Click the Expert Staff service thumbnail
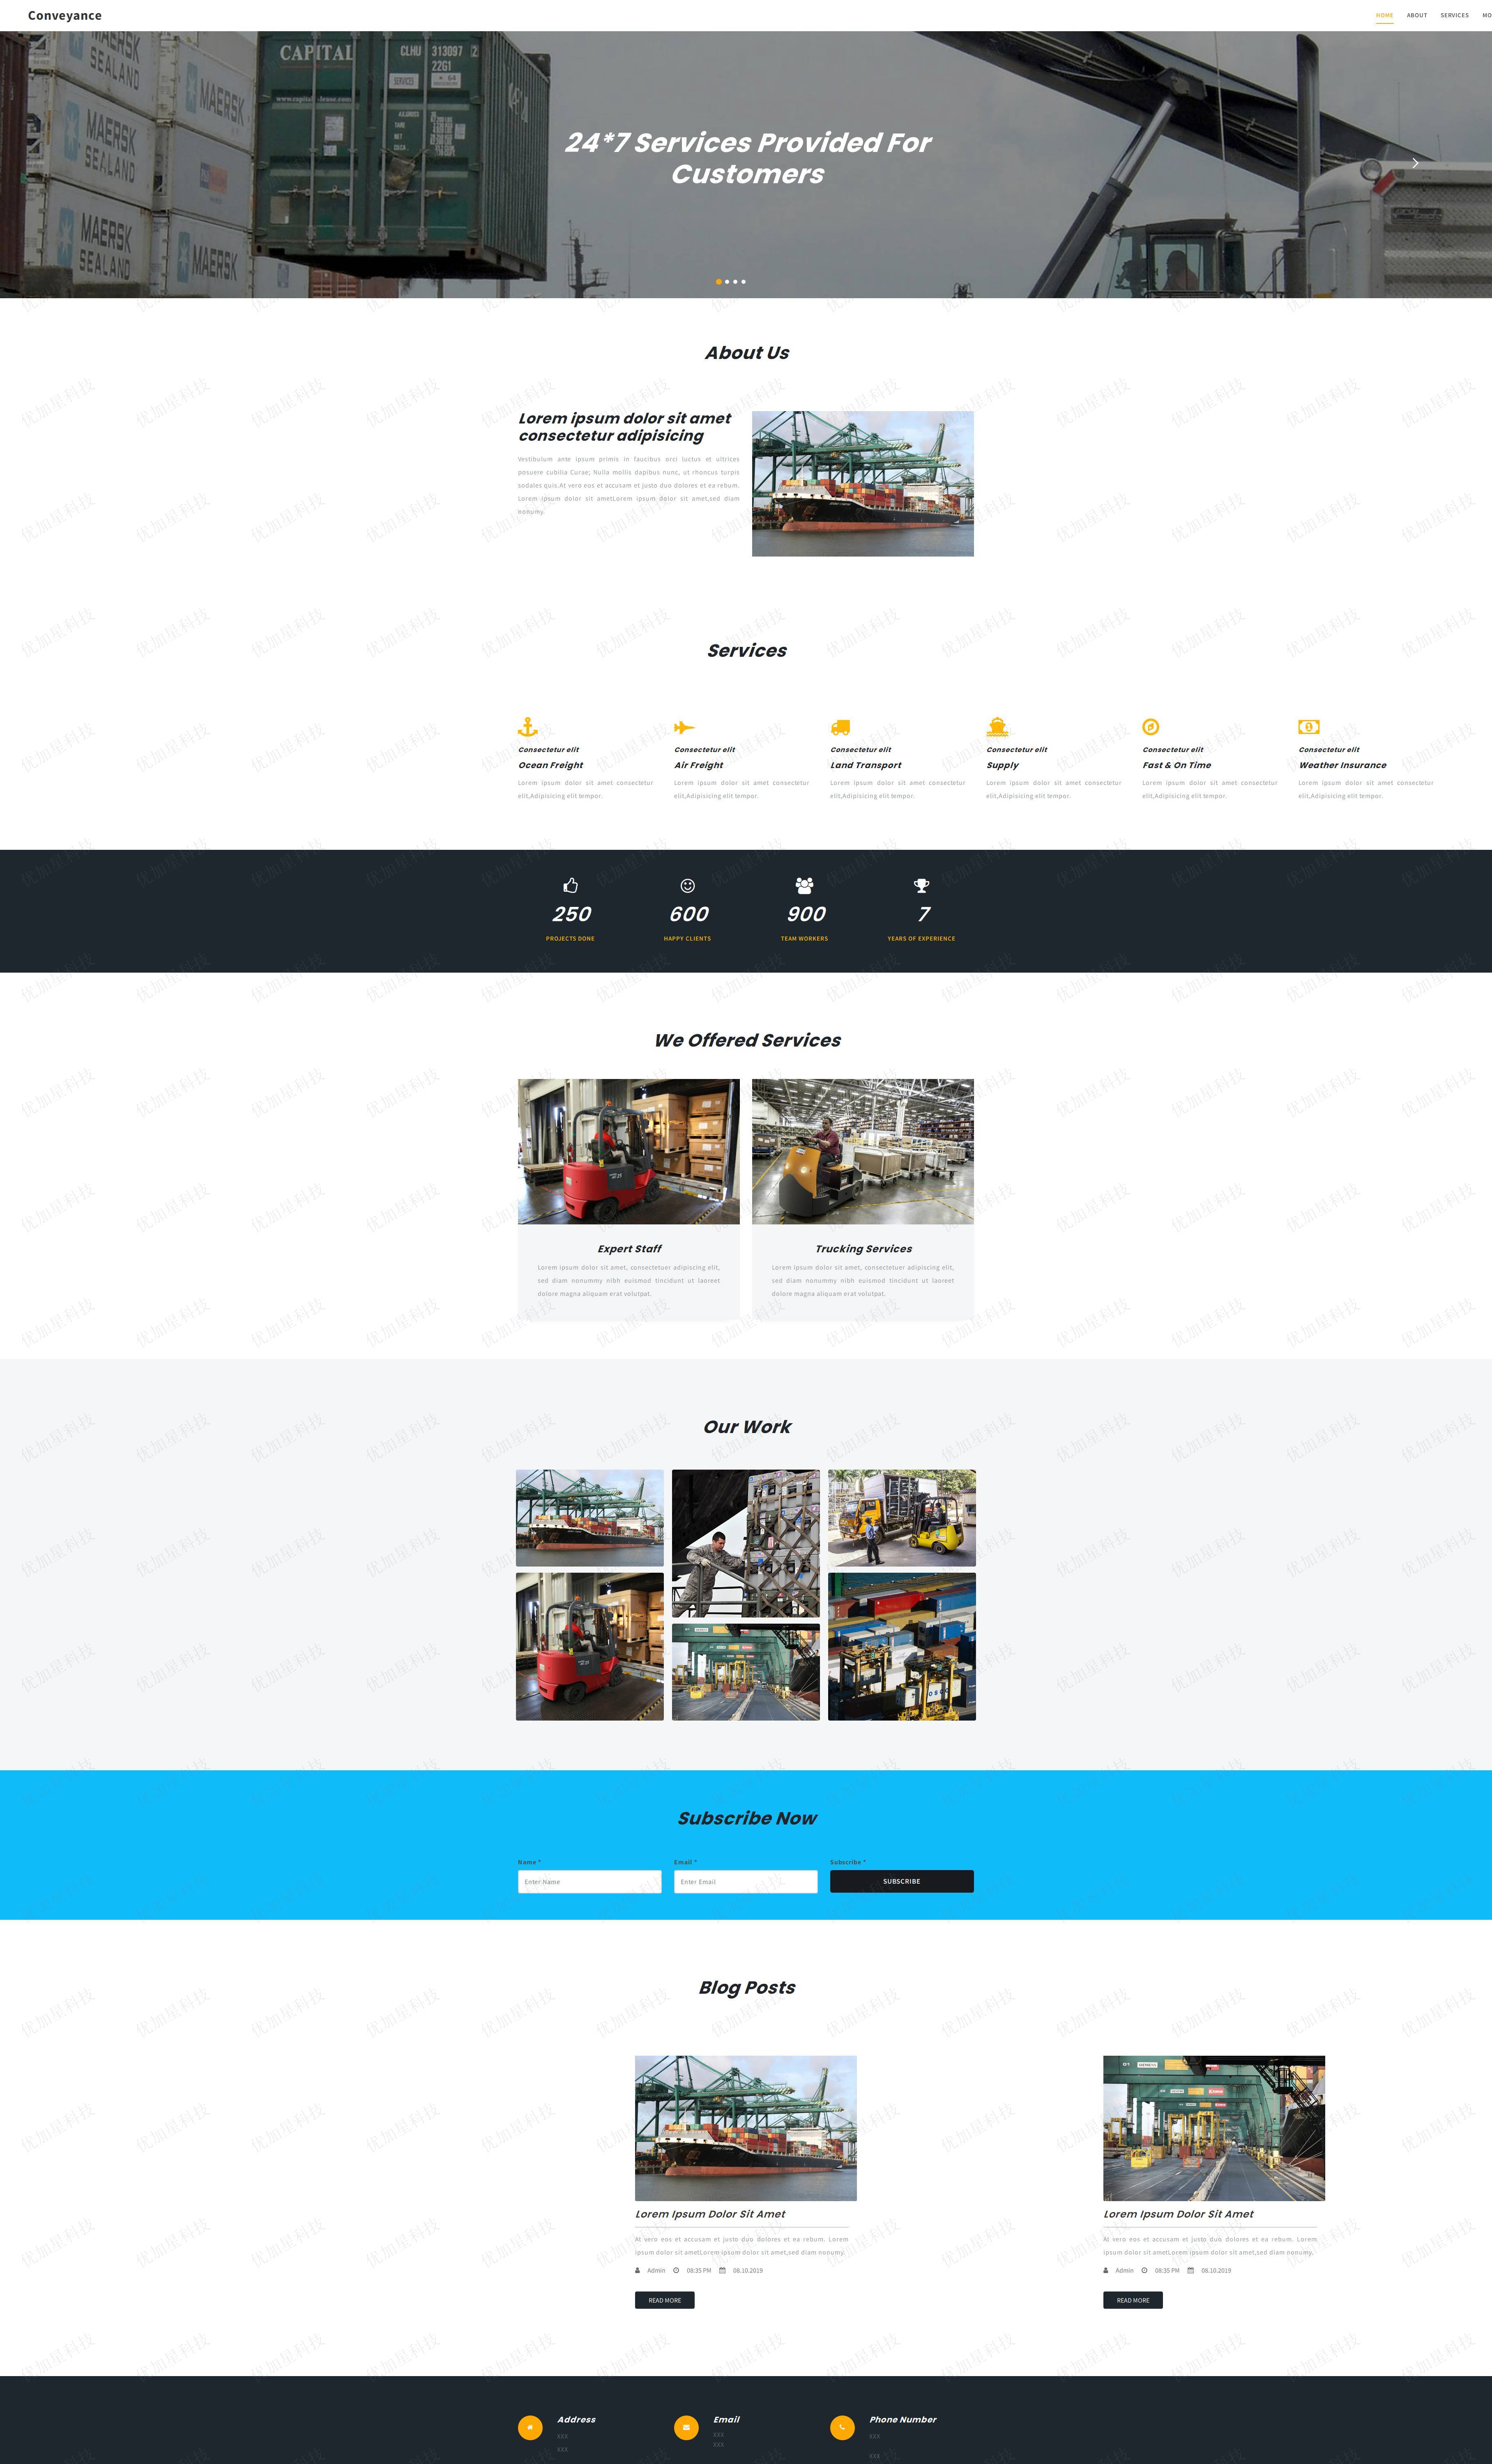Screen dimensions: 1492x2464 pos(626,1149)
